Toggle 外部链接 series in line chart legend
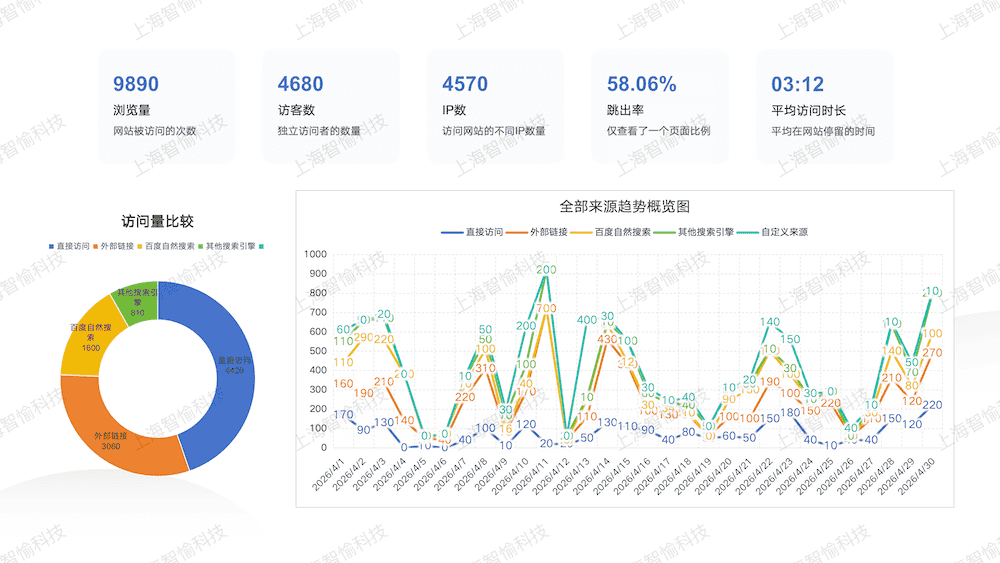1000x563 pixels. [x=536, y=232]
